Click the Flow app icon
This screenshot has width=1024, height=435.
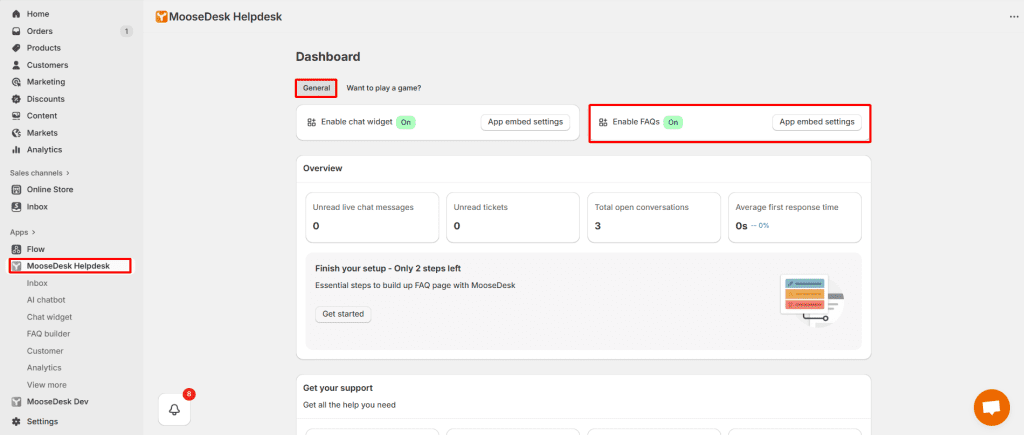(x=16, y=249)
